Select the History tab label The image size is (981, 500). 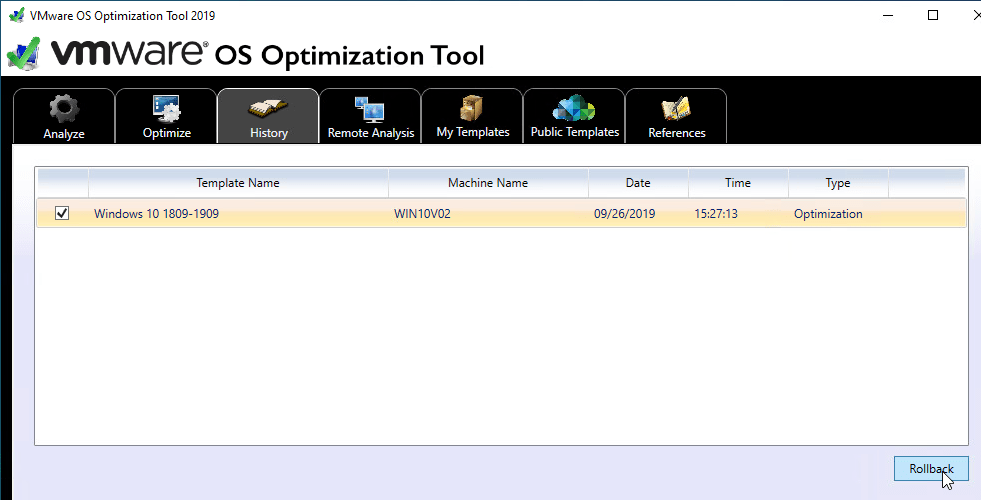point(269,133)
